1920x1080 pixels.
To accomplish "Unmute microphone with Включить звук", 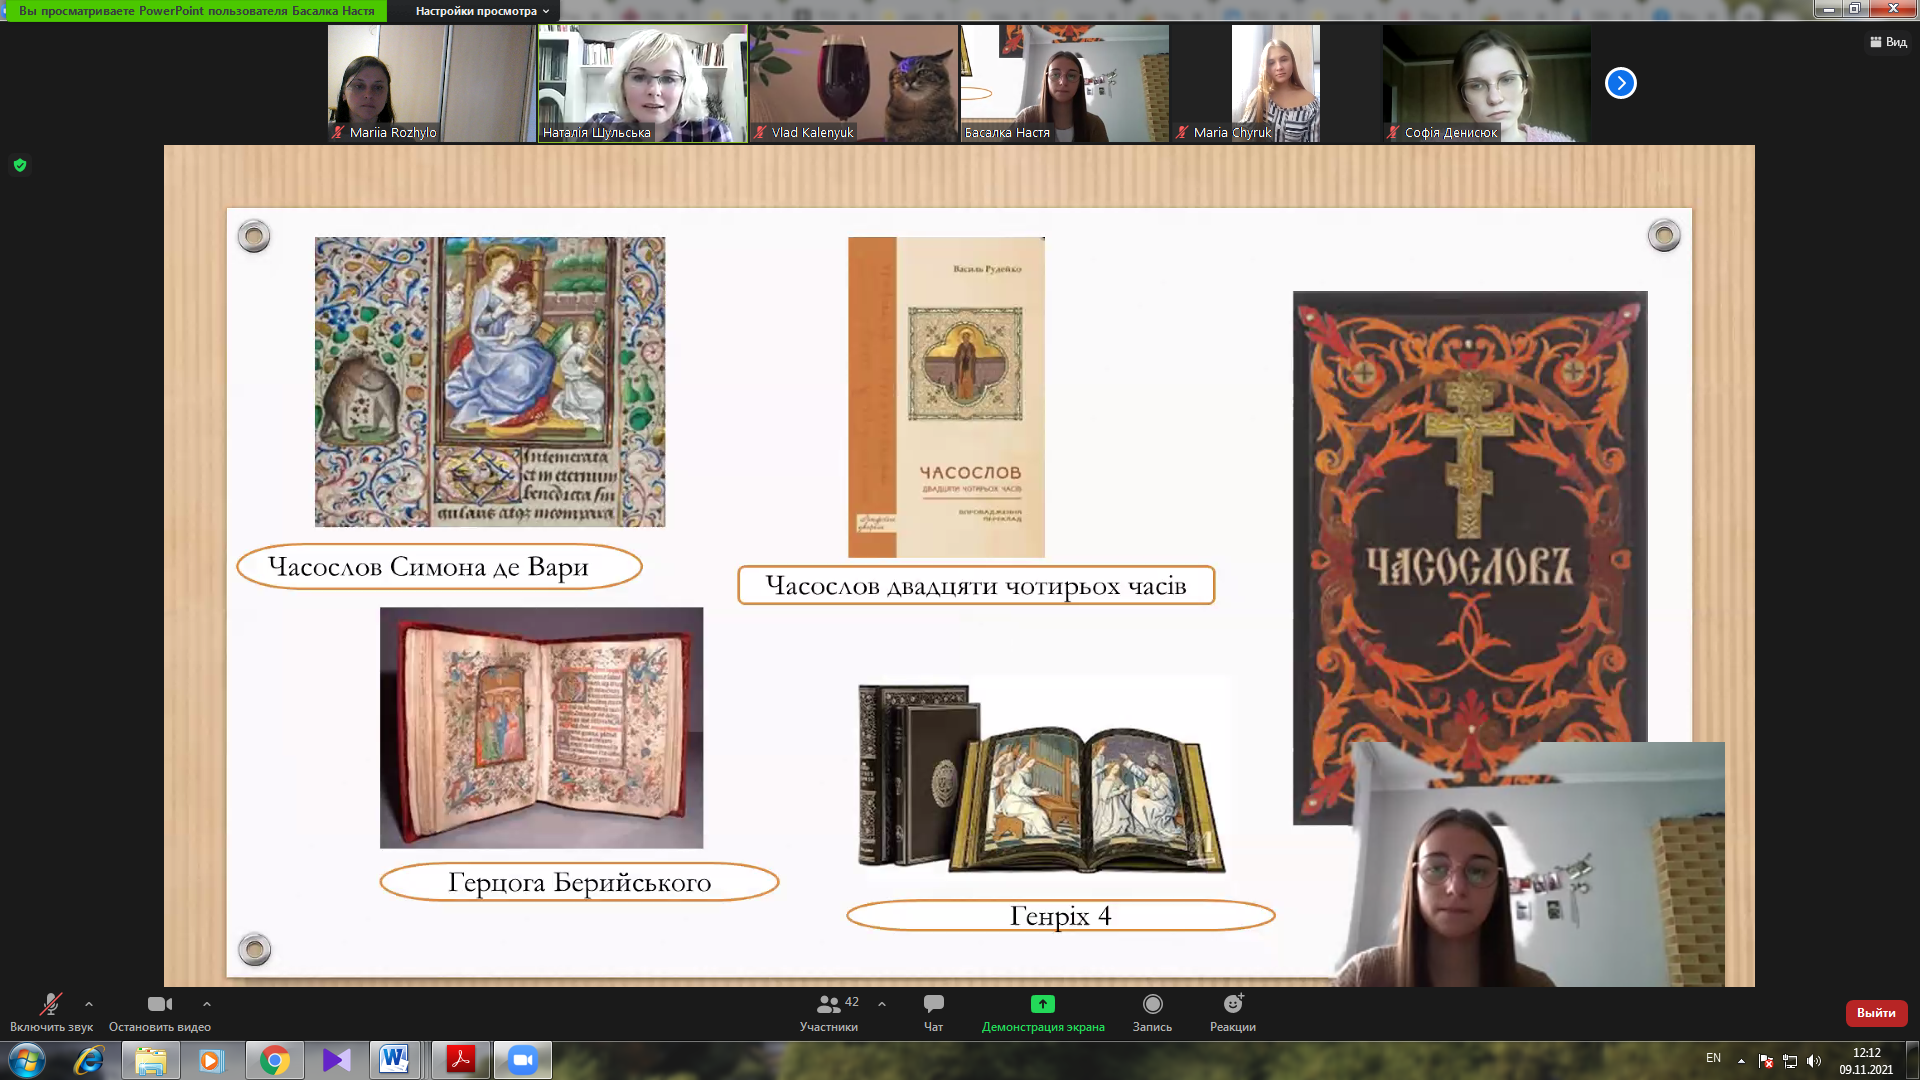I will pos(50,1004).
